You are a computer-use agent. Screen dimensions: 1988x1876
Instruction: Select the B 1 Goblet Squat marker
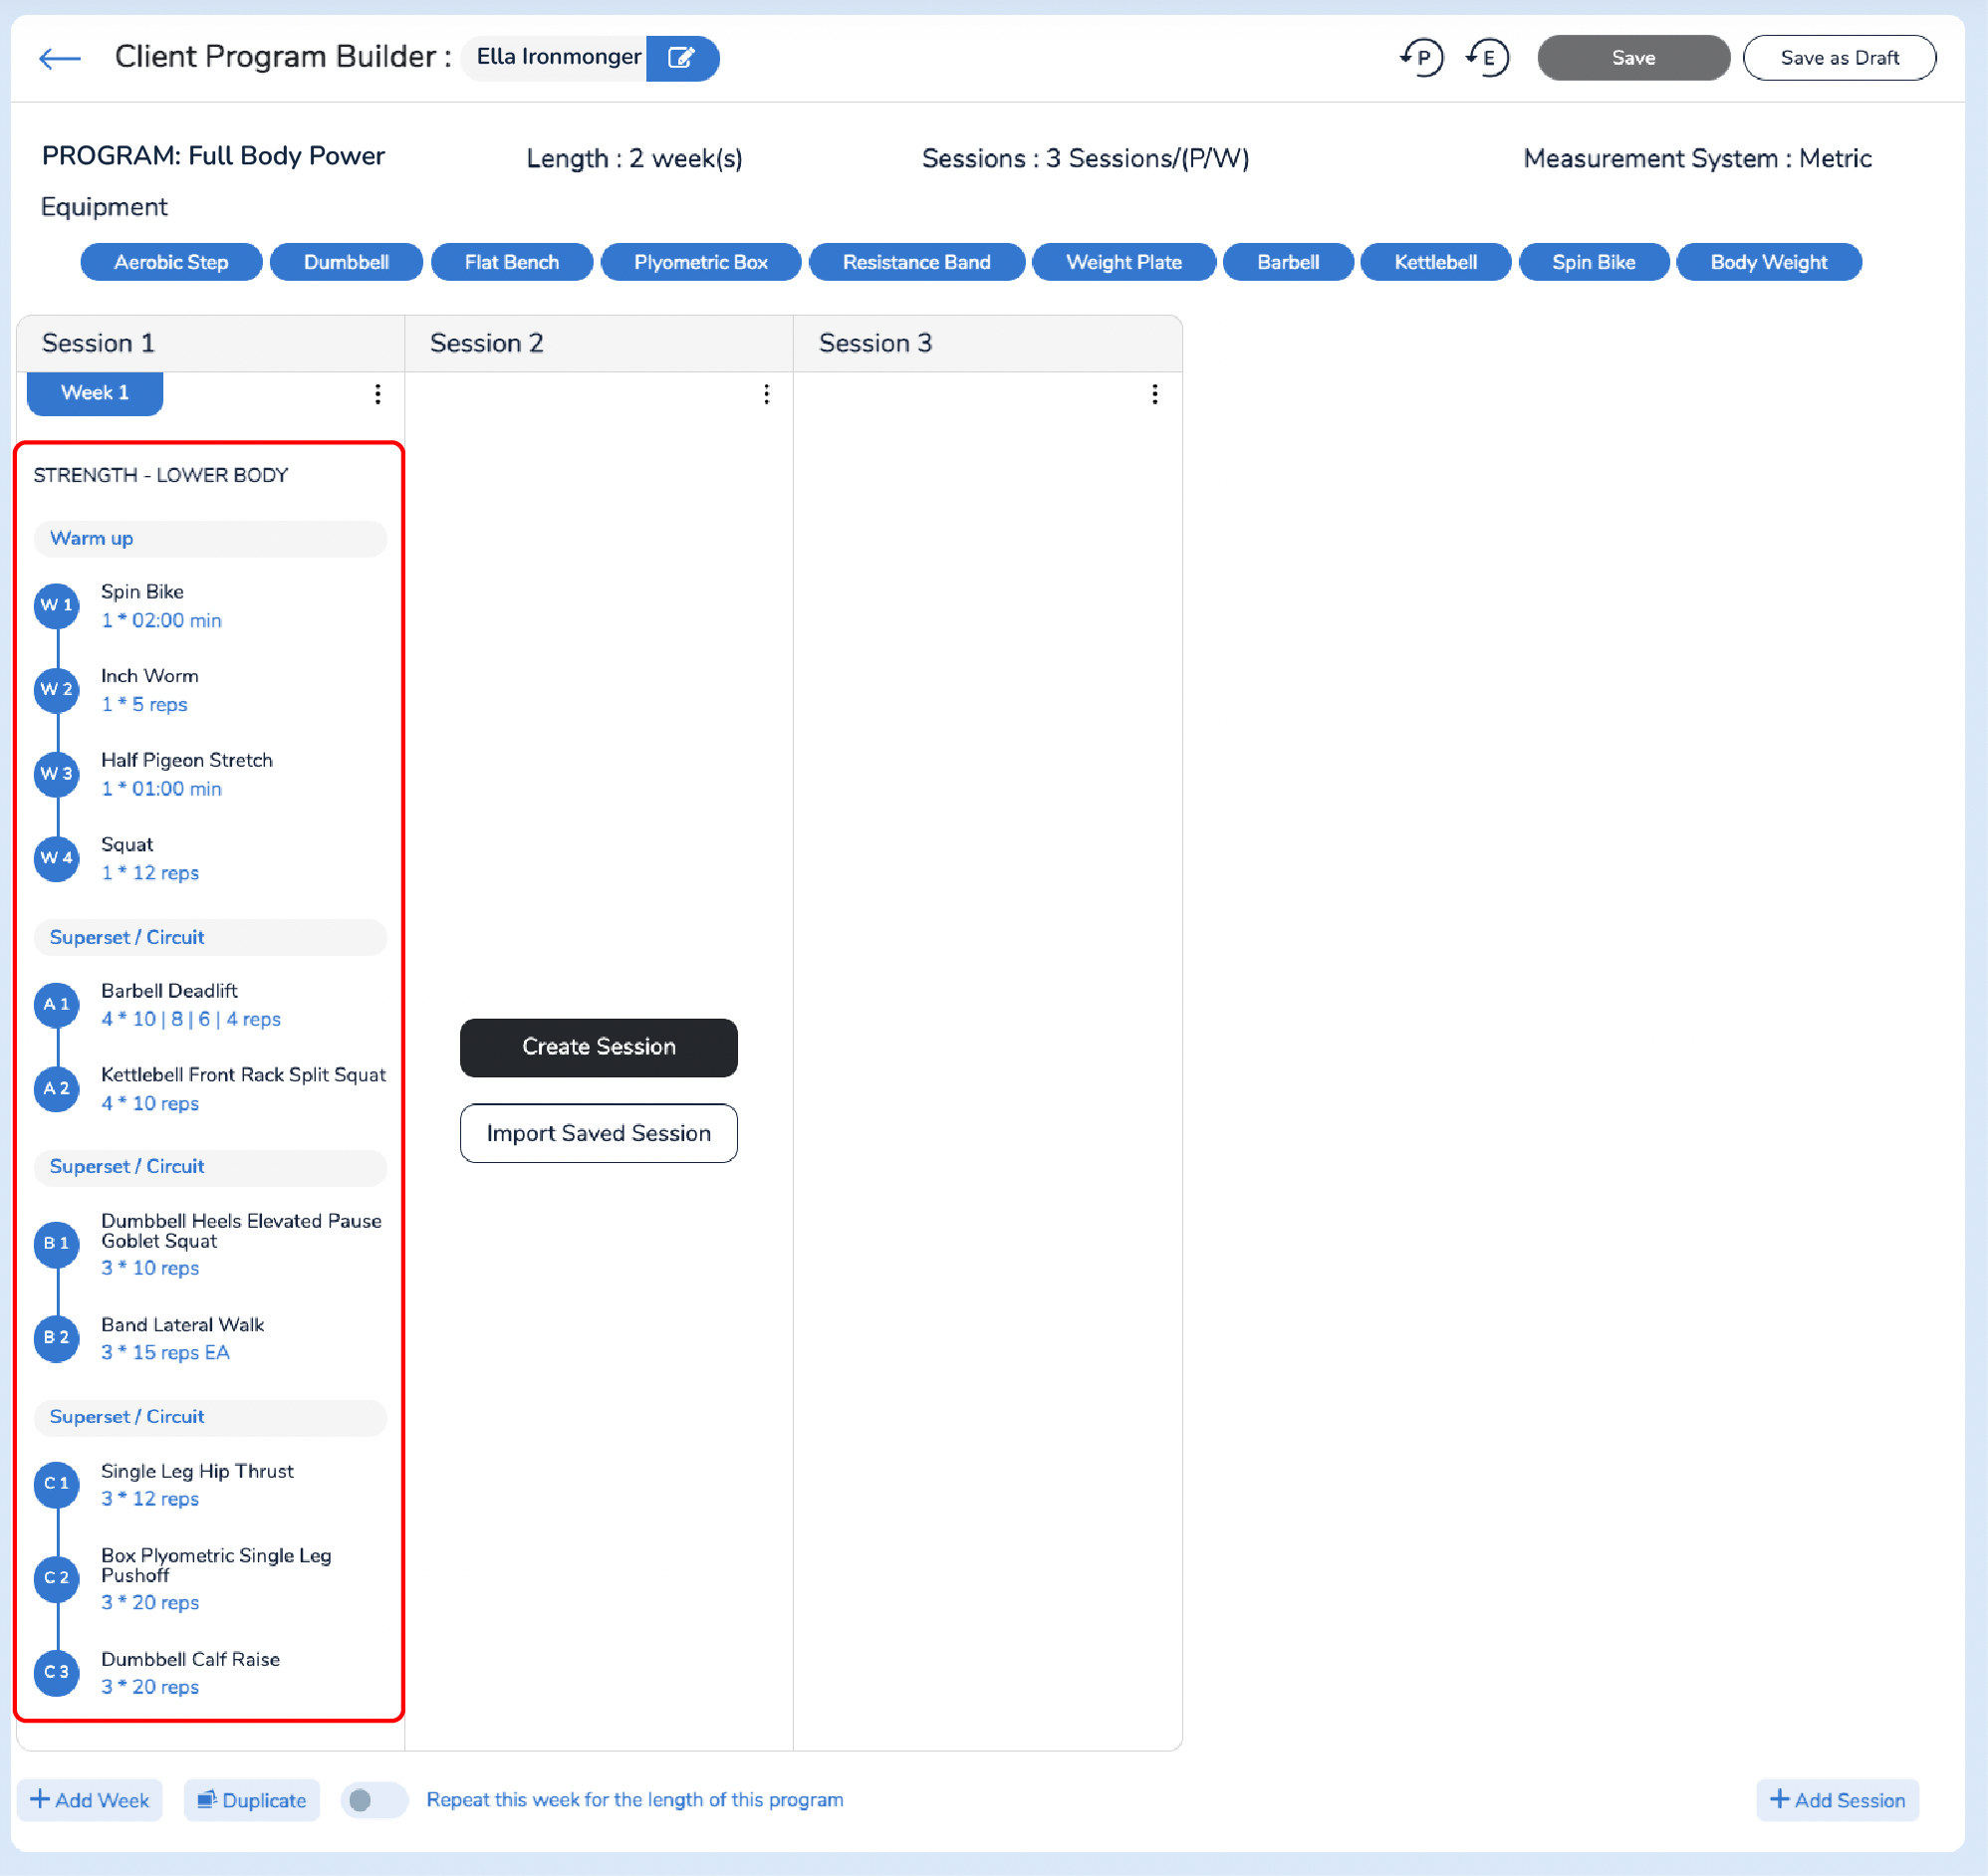click(x=57, y=1244)
